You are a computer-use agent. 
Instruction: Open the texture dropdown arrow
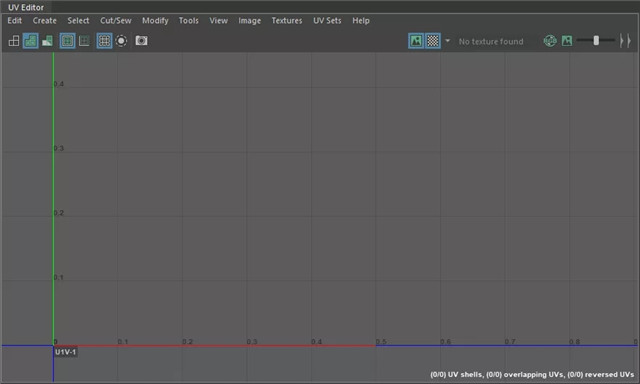tap(447, 41)
